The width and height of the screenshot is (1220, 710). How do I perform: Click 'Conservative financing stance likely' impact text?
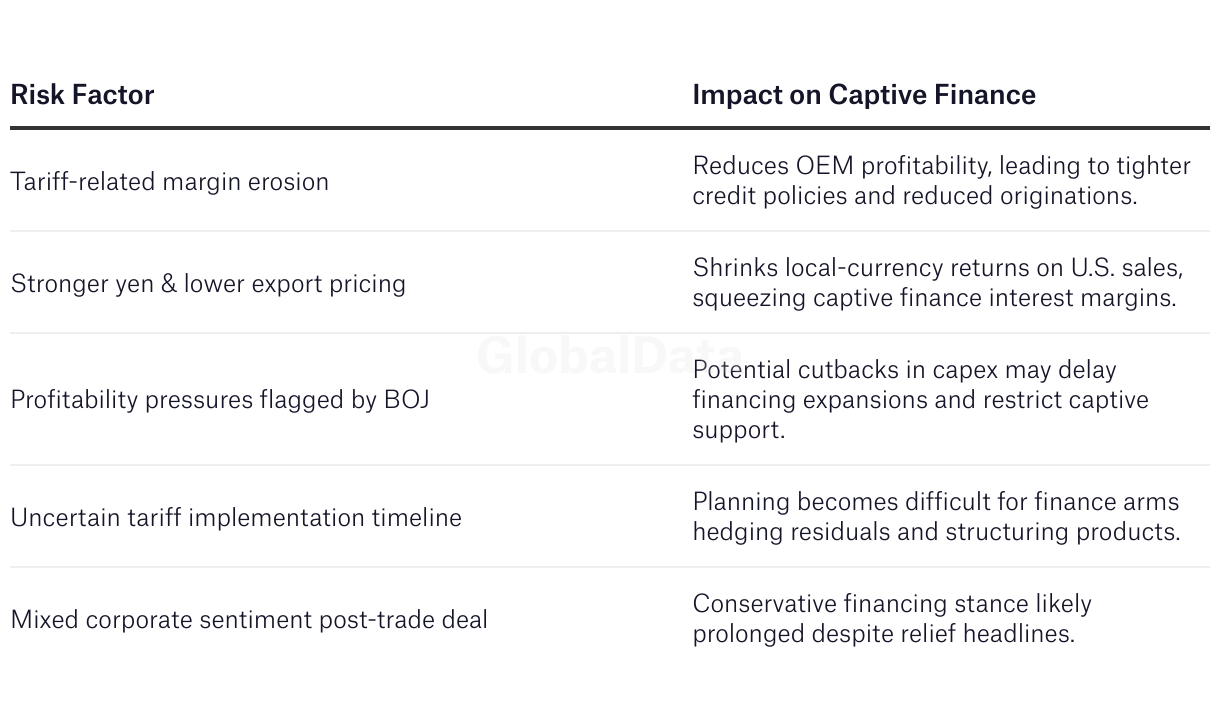pyautogui.click(x=891, y=604)
